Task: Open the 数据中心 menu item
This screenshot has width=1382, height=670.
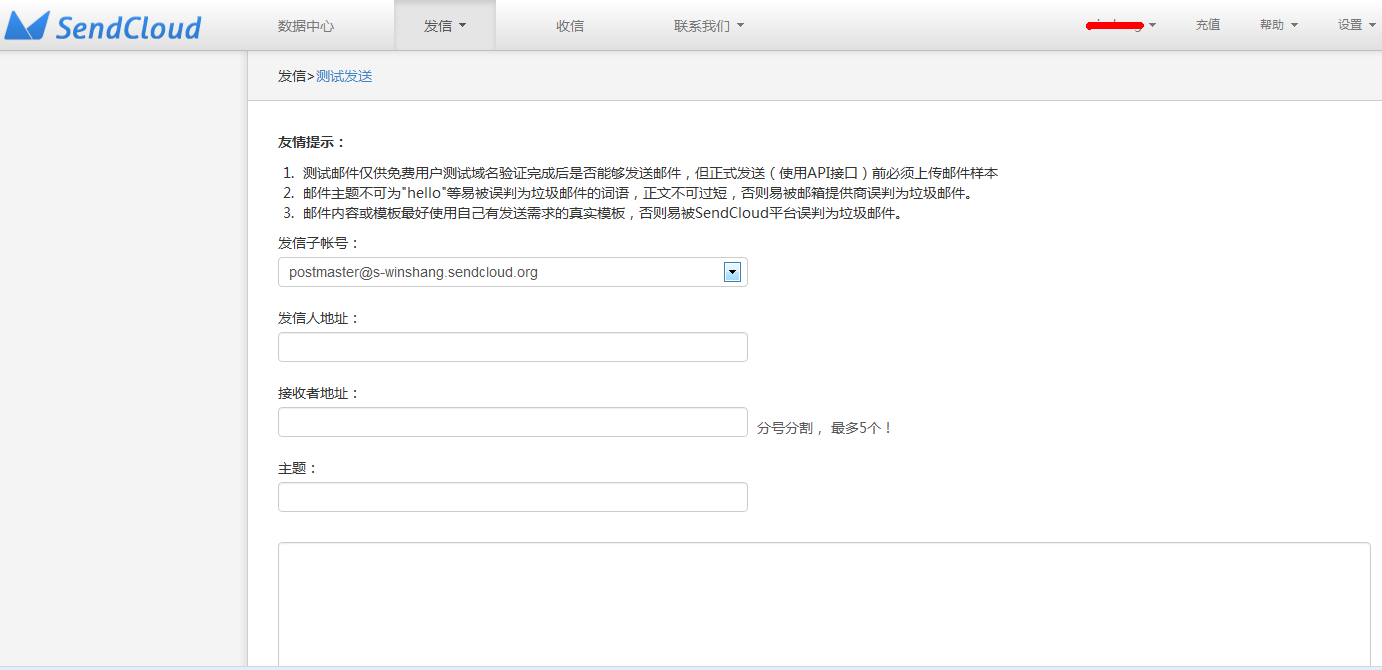Action: pos(306,26)
